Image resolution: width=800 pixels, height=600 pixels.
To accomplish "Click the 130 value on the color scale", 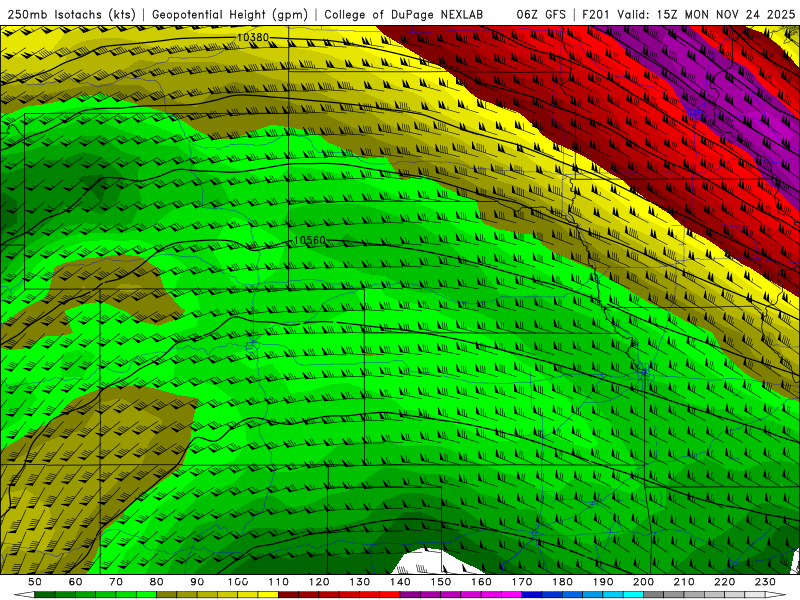I will click(360, 582).
